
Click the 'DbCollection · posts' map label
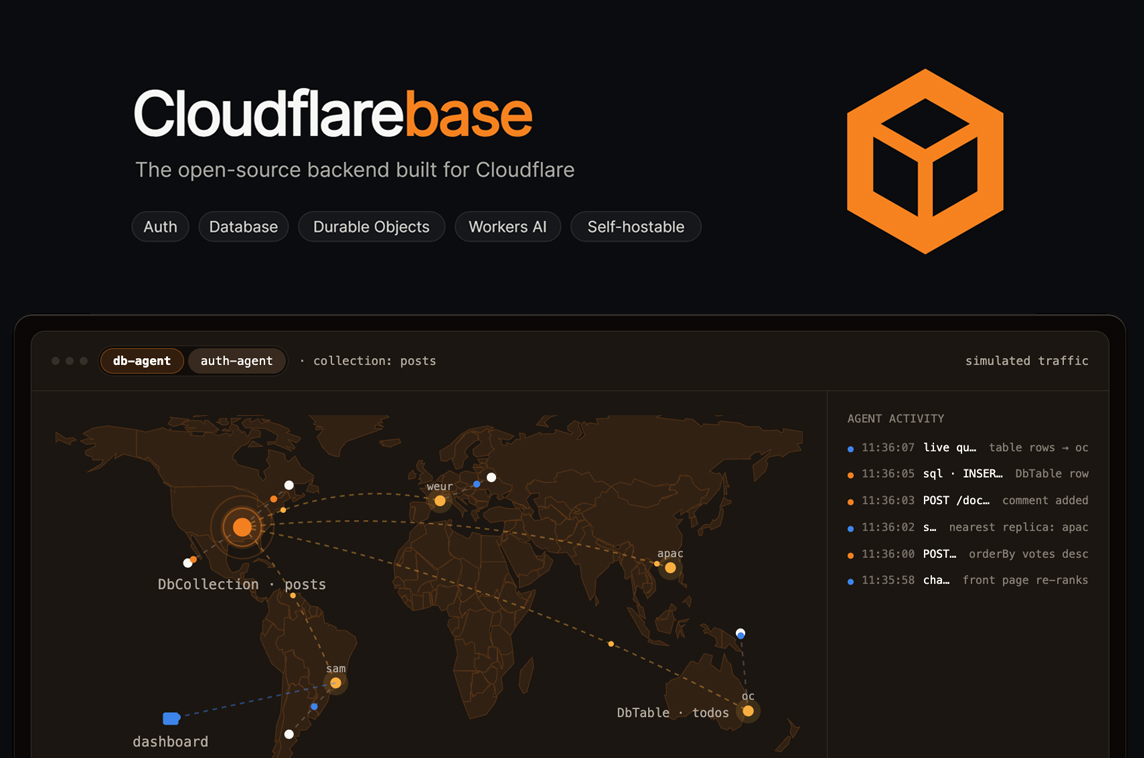[x=241, y=584]
